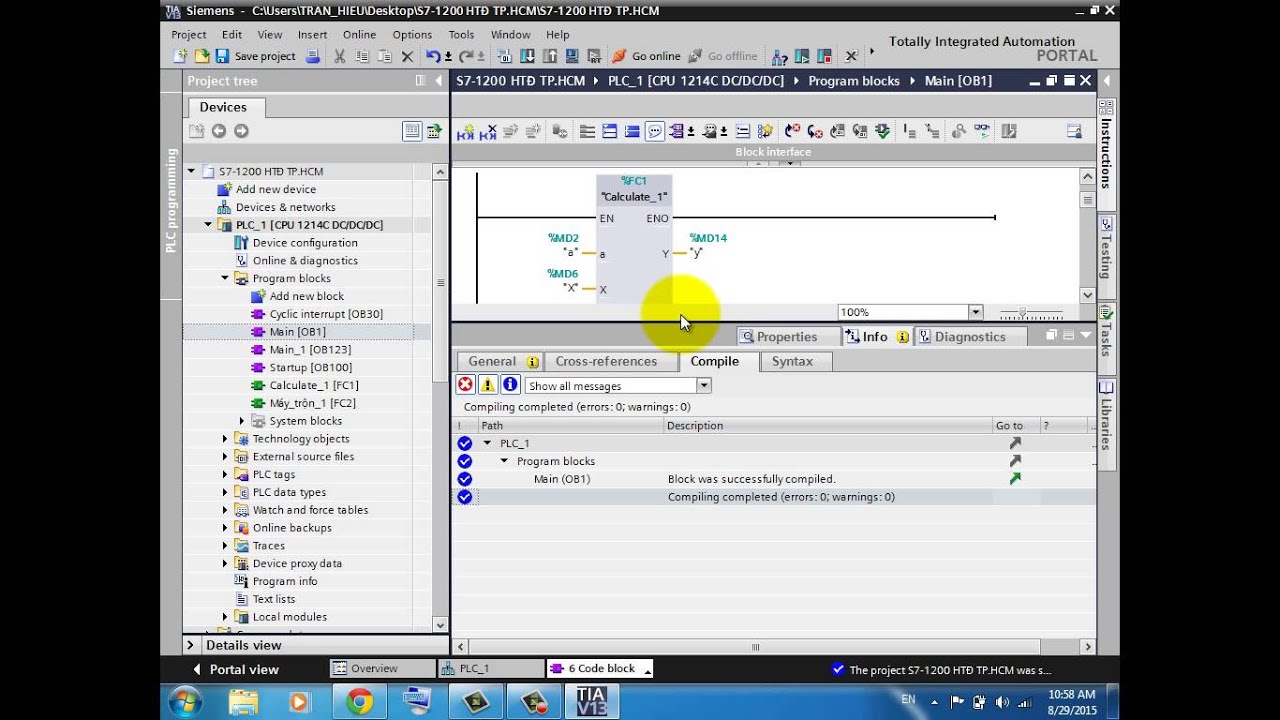
Task: Click the TIA V13 taskbar icon
Action: (592, 702)
